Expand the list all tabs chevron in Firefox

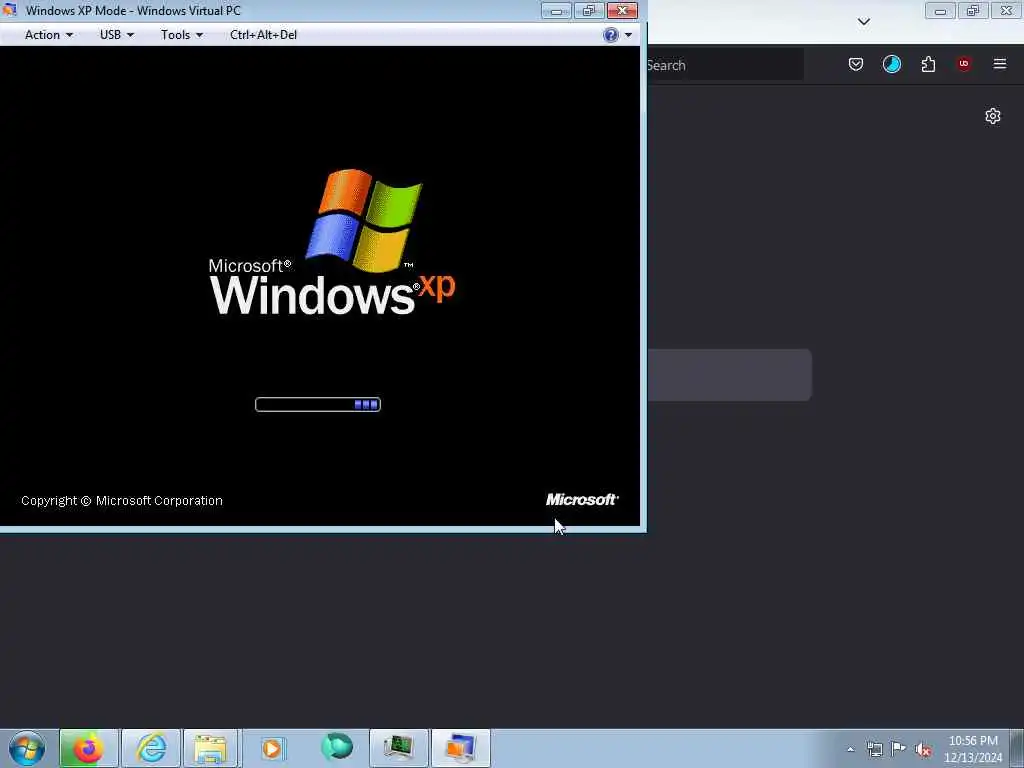click(x=863, y=22)
